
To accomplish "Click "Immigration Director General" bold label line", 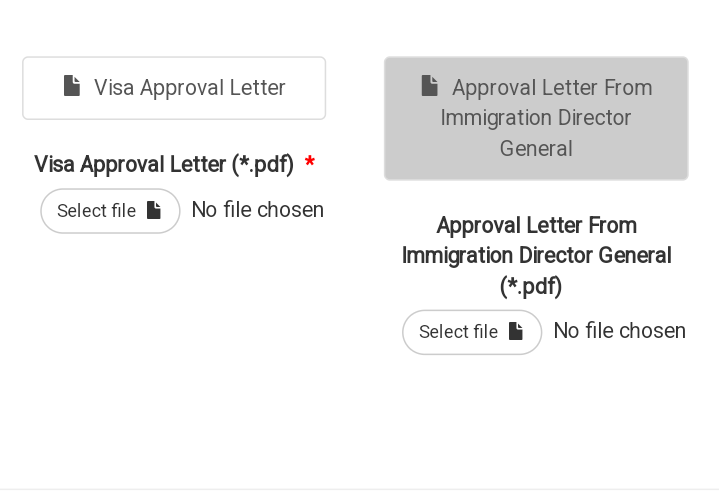I will coord(536,256).
